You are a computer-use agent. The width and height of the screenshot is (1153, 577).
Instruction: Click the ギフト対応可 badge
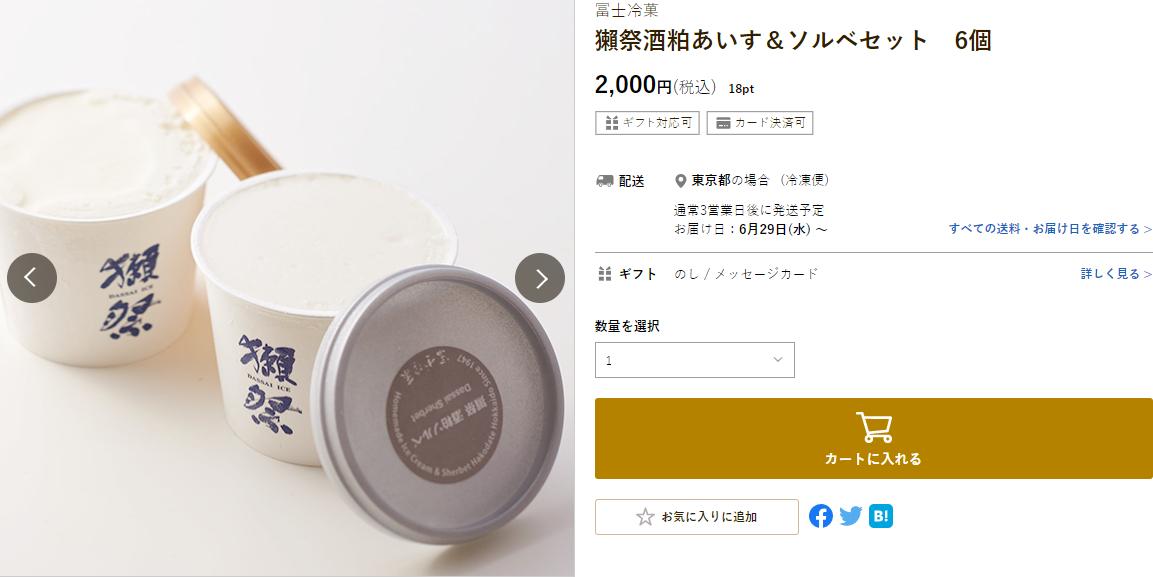[647, 123]
